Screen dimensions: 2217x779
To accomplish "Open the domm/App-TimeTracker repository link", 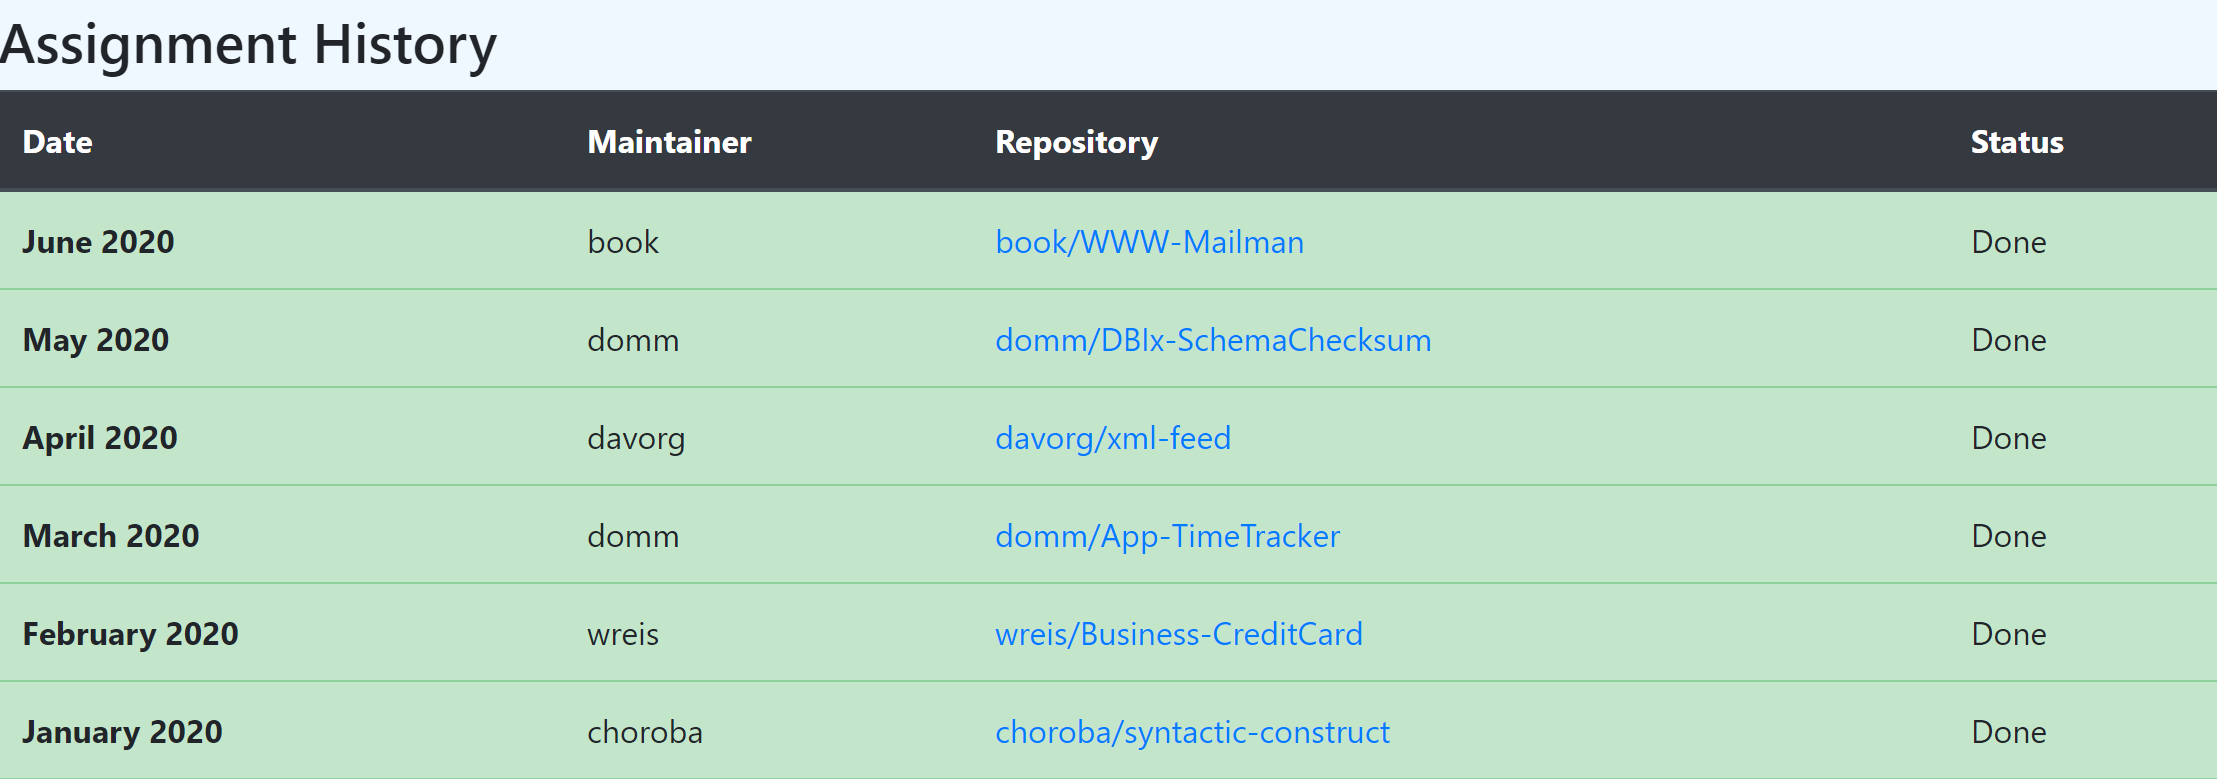I will (1167, 536).
